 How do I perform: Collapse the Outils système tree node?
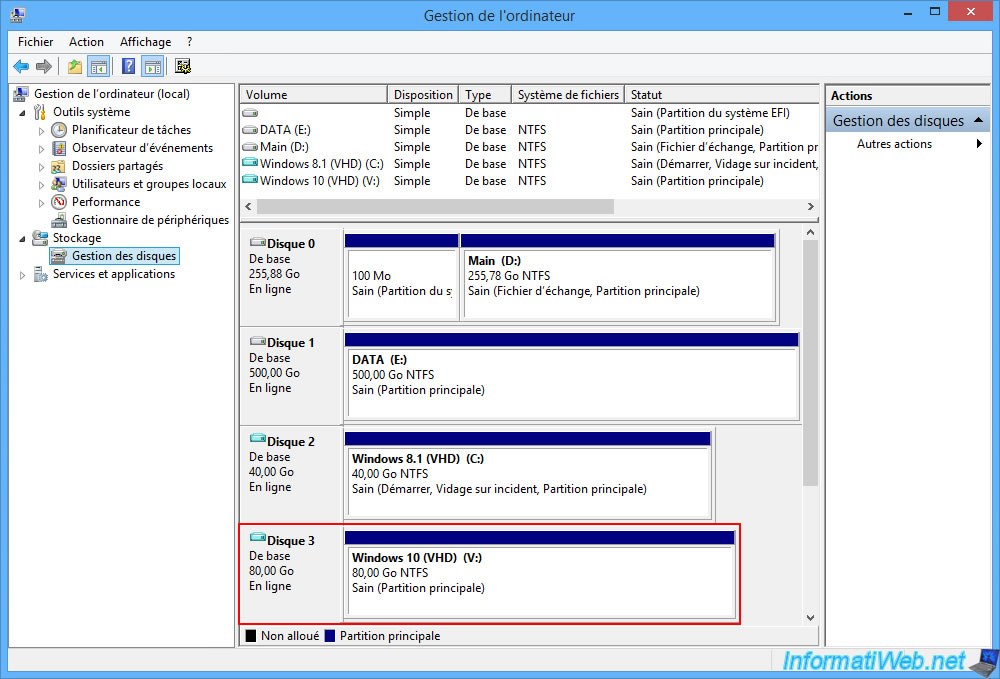[x=23, y=113]
